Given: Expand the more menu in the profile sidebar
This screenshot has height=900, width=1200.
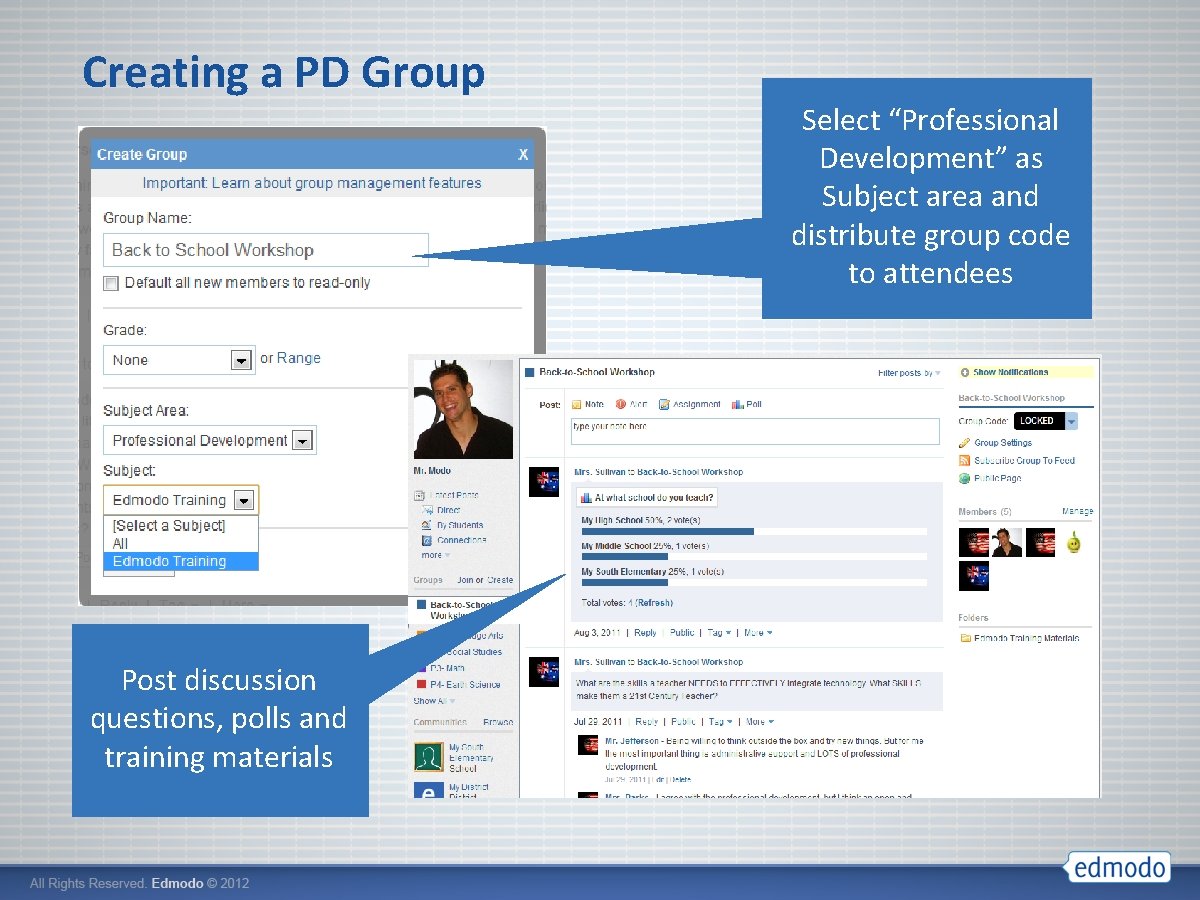Looking at the screenshot, I should (x=435, y=555).
